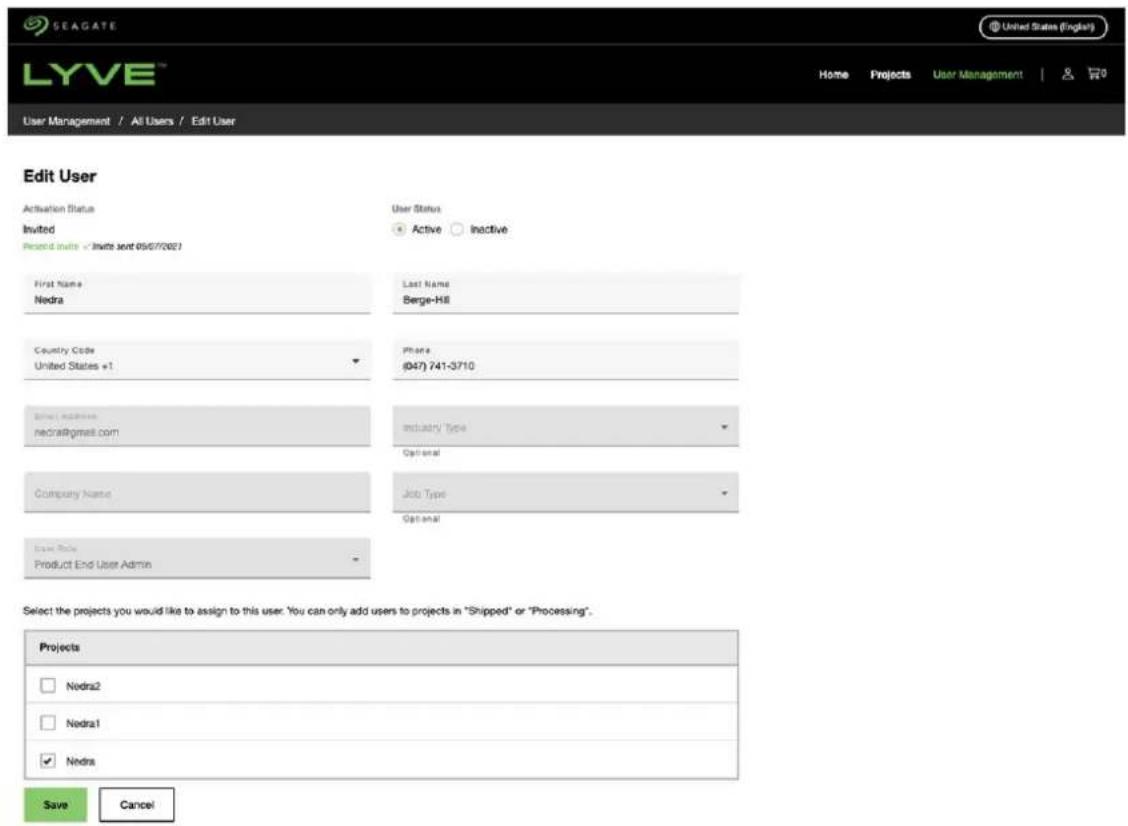Uncheck the Nedra project checkbox
1128x826 pixels.
pos(47,761)
